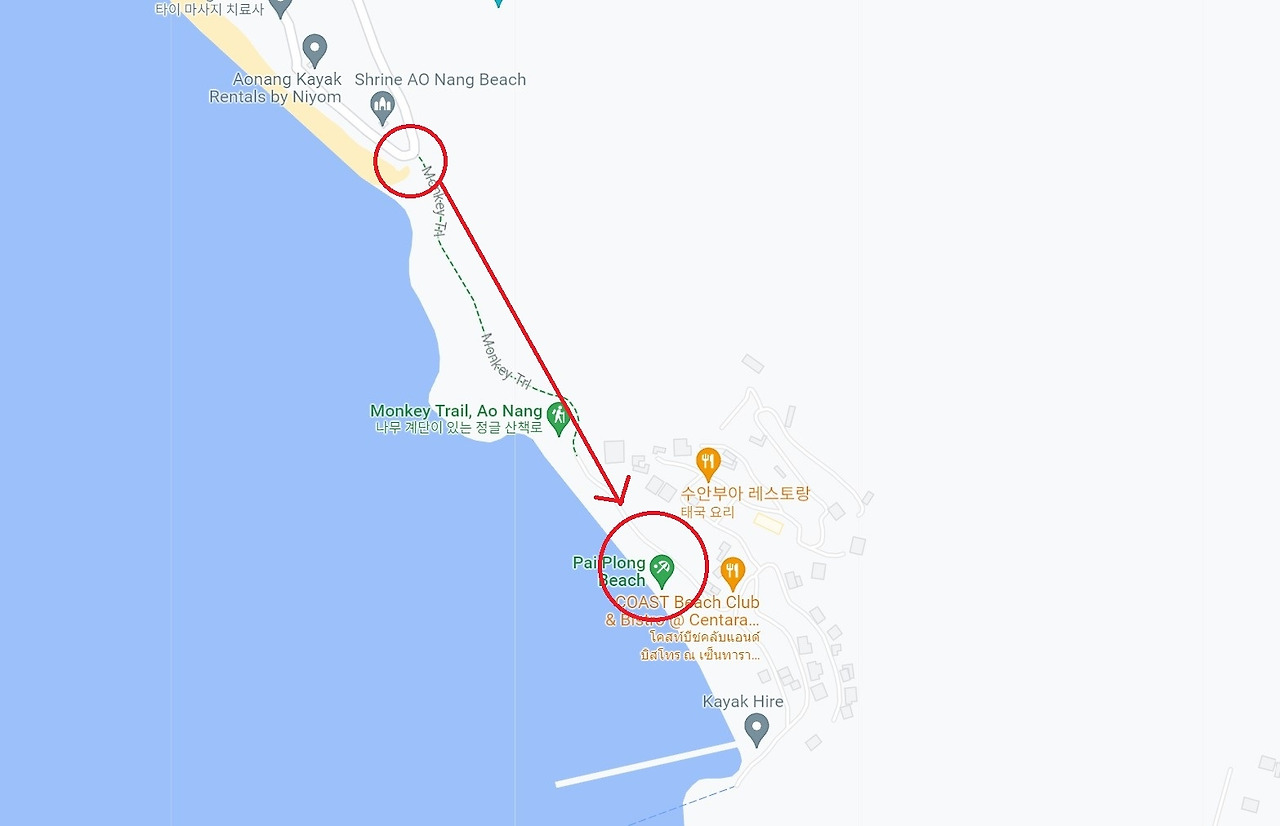Click the Kayak Hire location pin

(757, 729)
